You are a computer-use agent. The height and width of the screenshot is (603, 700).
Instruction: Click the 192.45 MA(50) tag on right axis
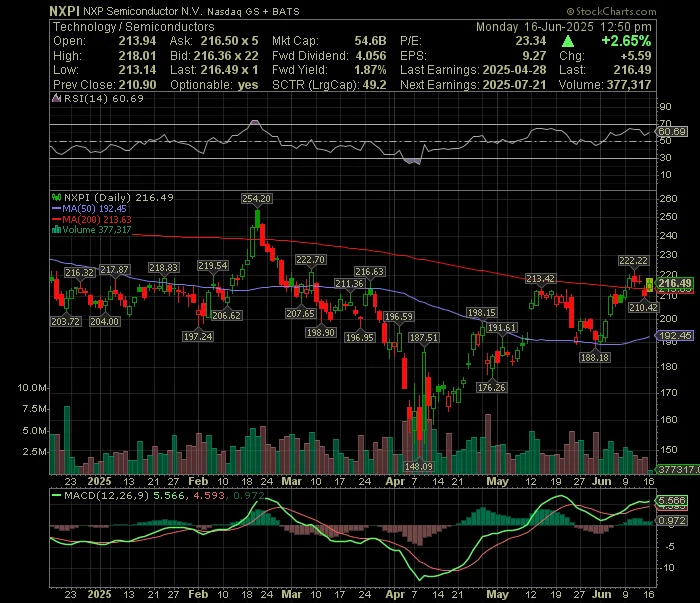pyautogui.click(x=675, y=336)
